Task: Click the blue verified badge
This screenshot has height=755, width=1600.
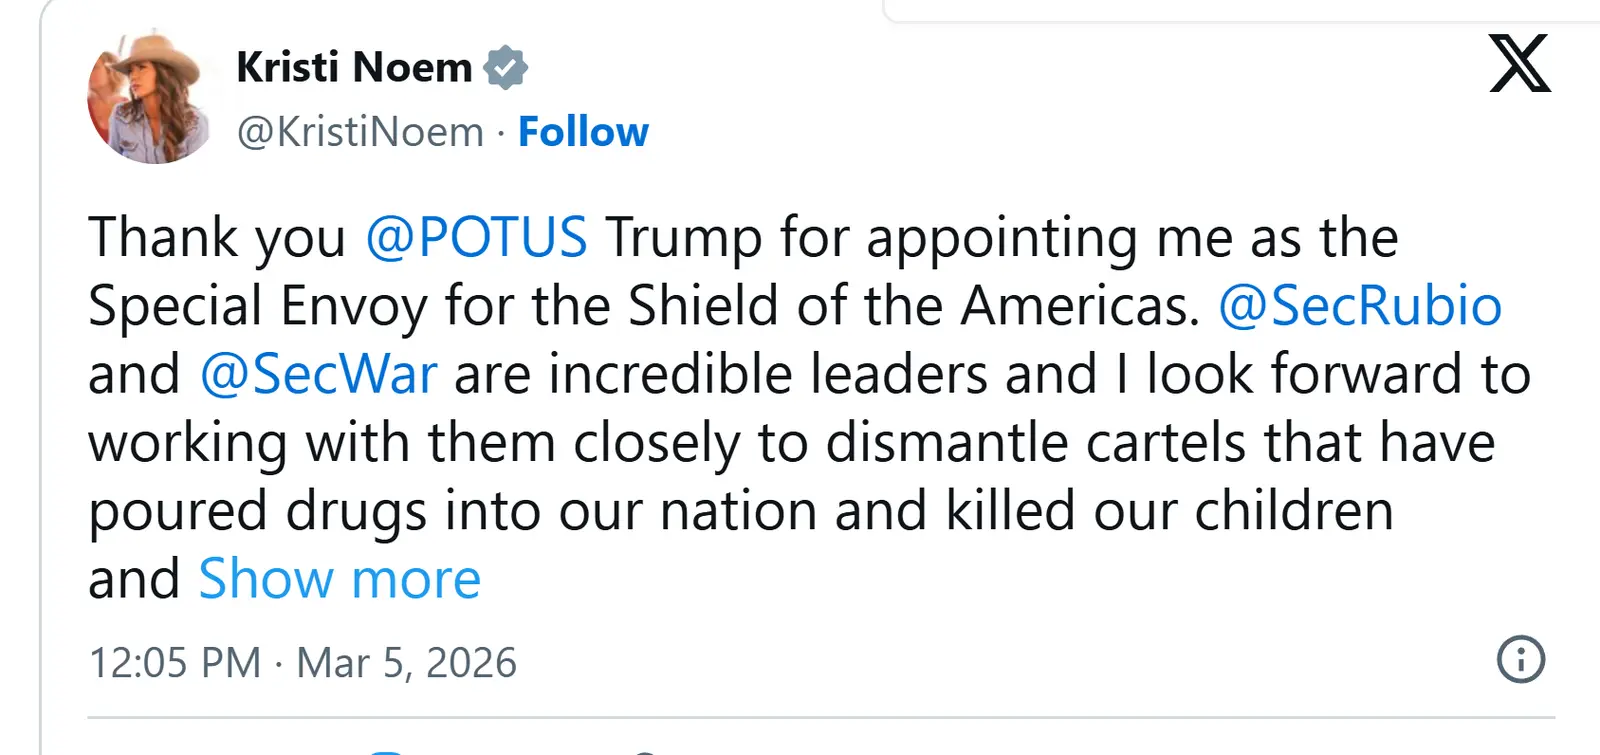Action: point(505,67)
